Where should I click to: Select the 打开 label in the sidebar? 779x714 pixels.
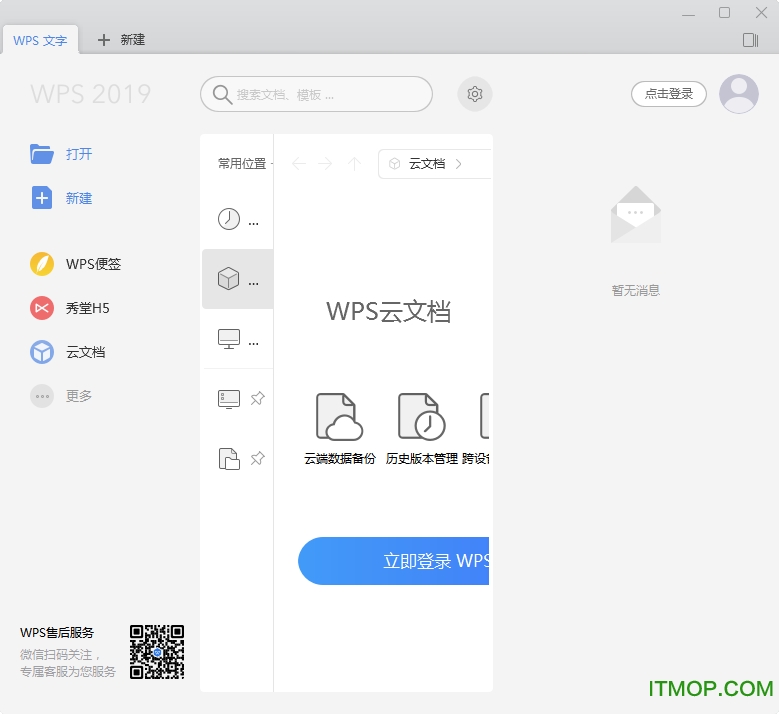pyautogui.click(x=79, y=154)
